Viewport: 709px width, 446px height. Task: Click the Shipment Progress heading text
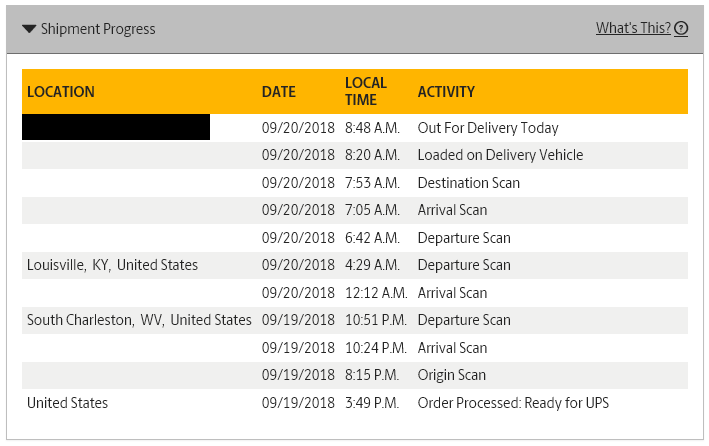click(98, 29)
